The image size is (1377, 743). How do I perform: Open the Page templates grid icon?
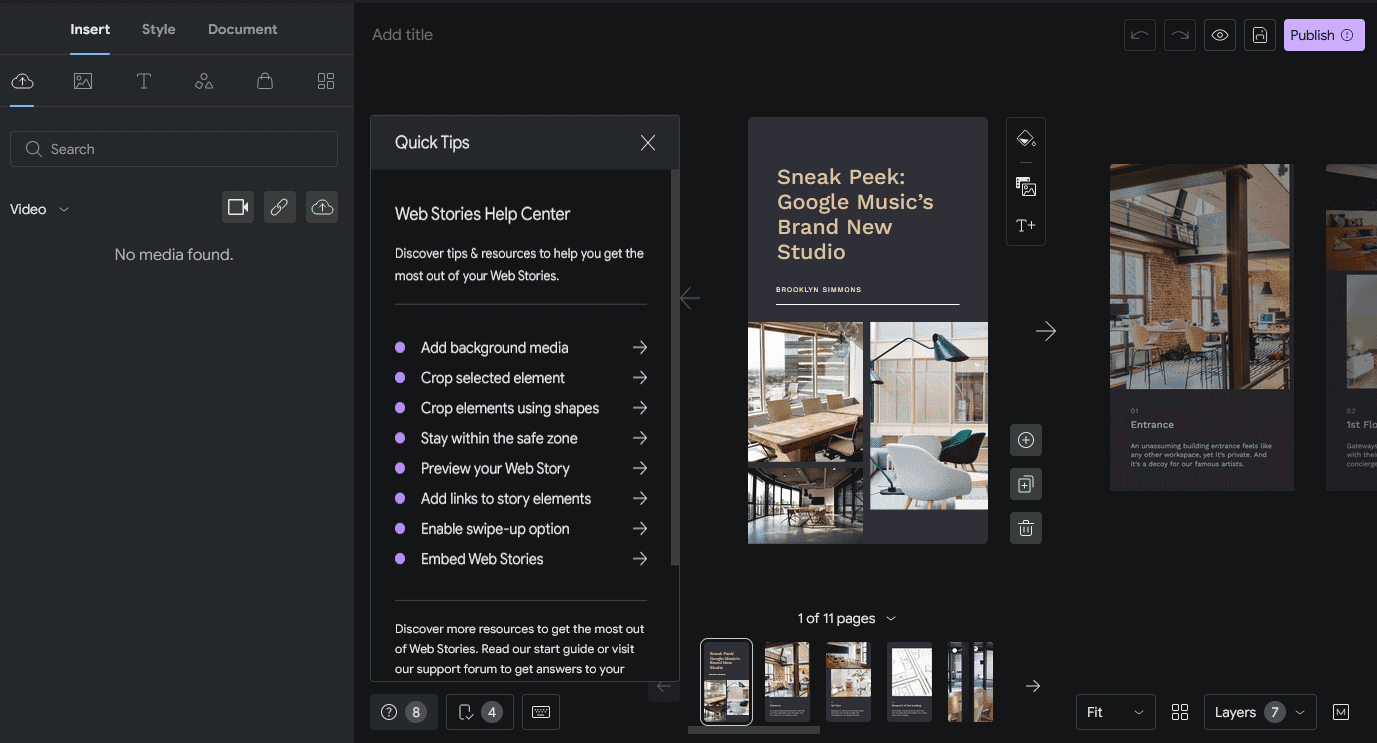tap(326, 81)
